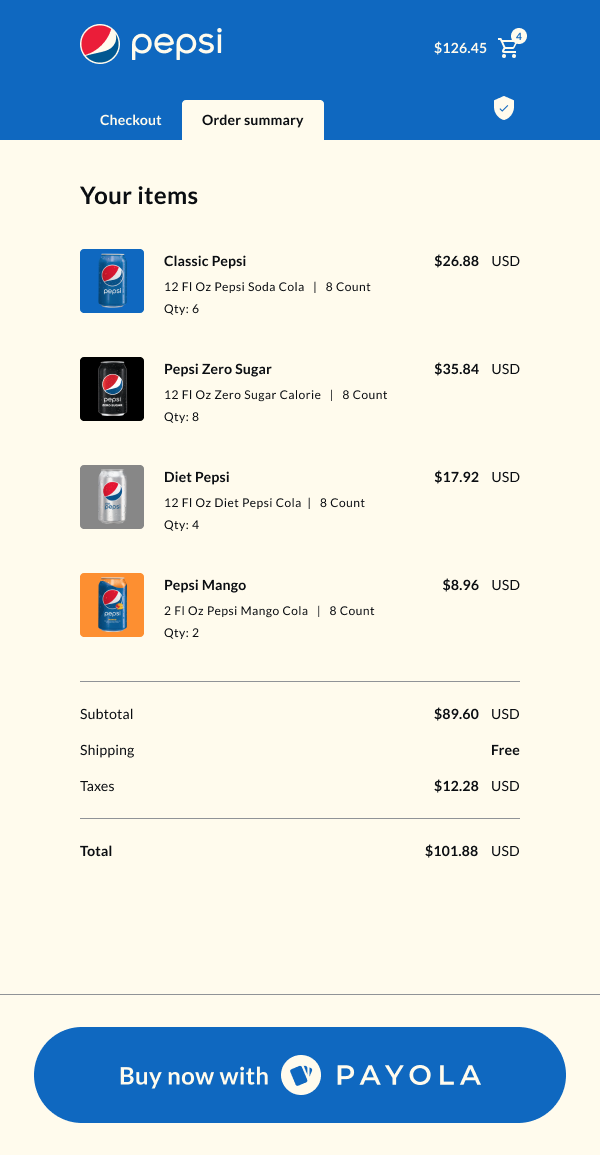Viewport: 600px width, 1155px height.
Task: Click the $101.88 total amount
Action: pos(451,851)
